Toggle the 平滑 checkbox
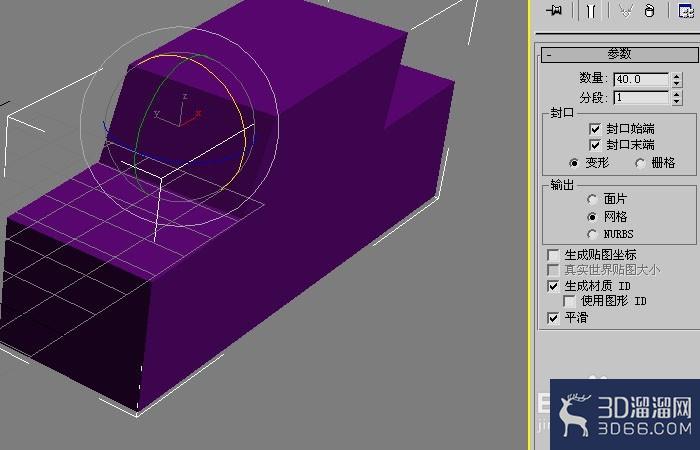 553,318
